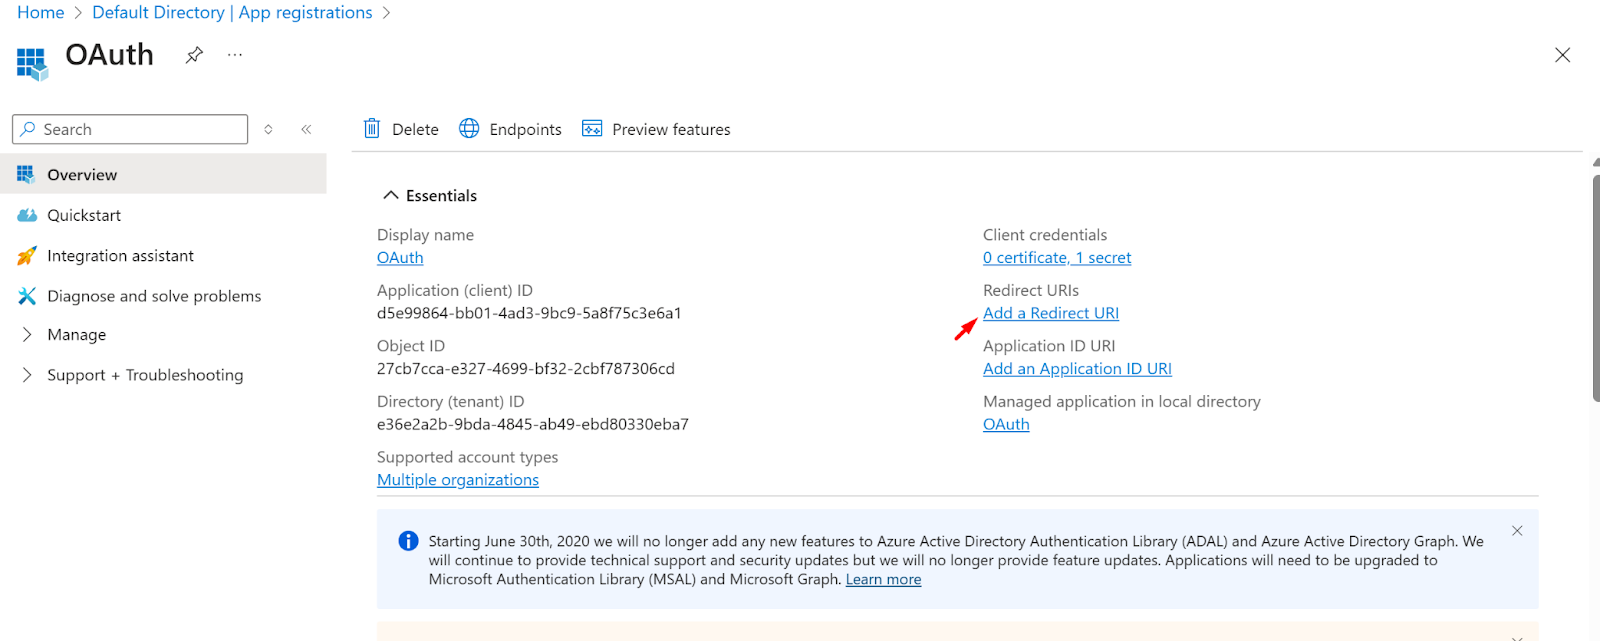The height and width of the screenshot is (641, 1600).
Task: Follow the Learn more link in the notice
Action: (883, 580)
